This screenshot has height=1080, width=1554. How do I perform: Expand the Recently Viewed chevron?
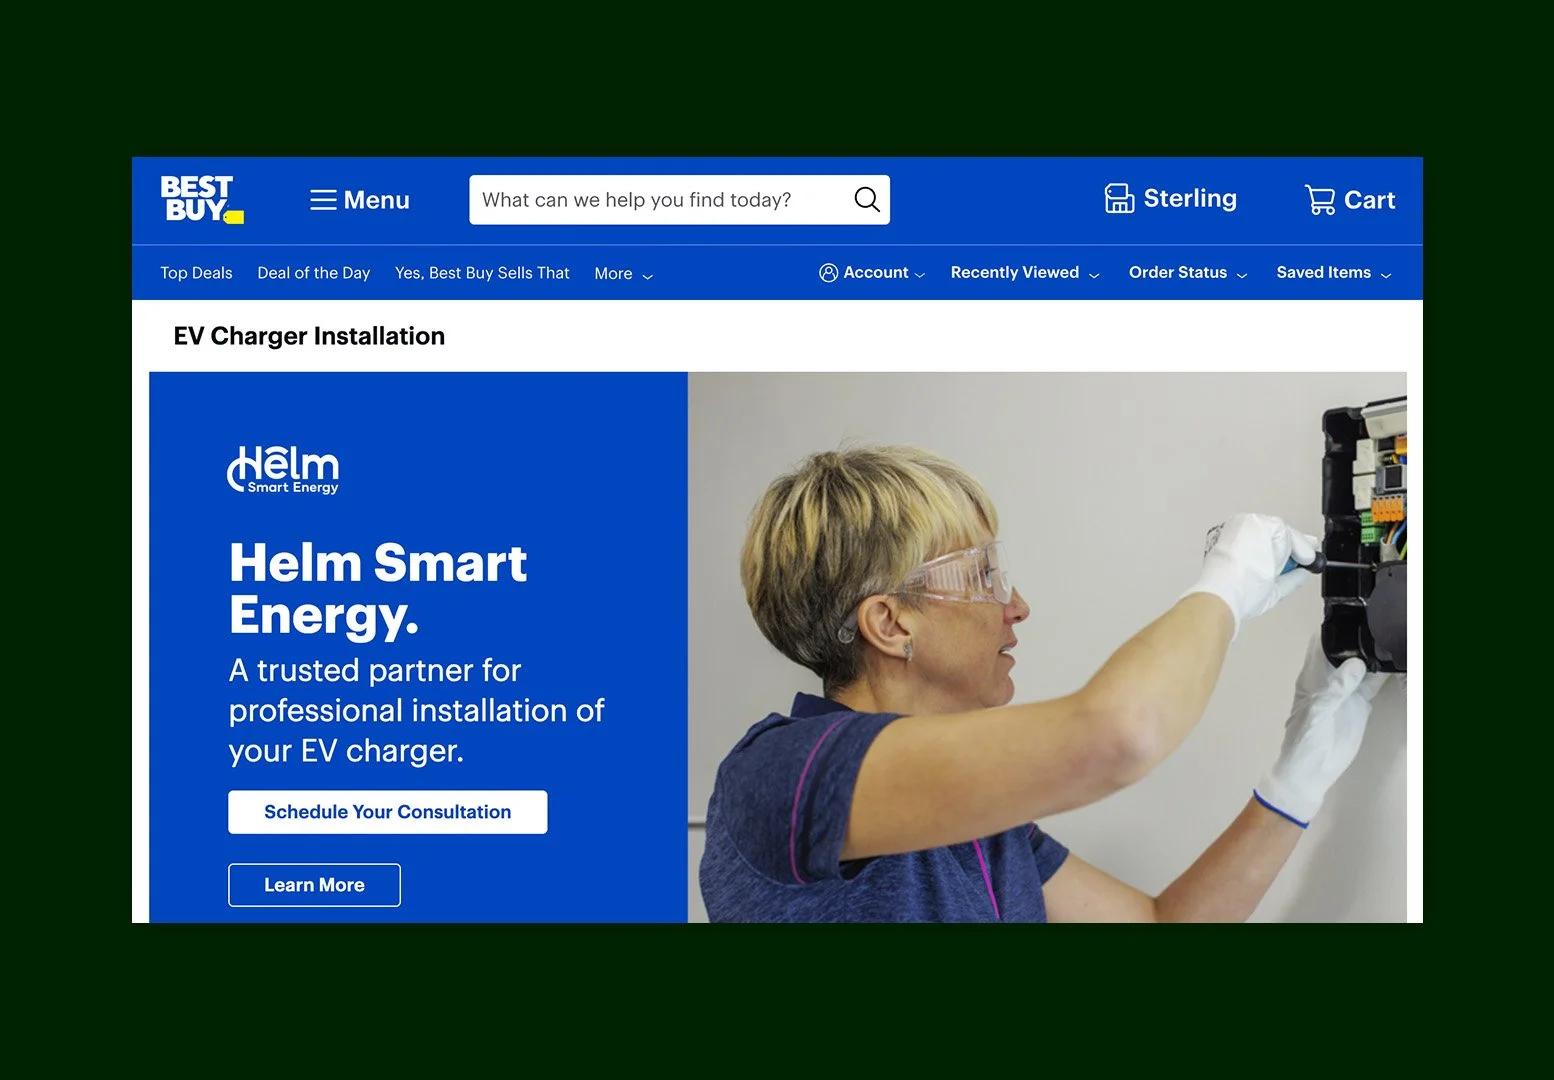(1094, 275)
